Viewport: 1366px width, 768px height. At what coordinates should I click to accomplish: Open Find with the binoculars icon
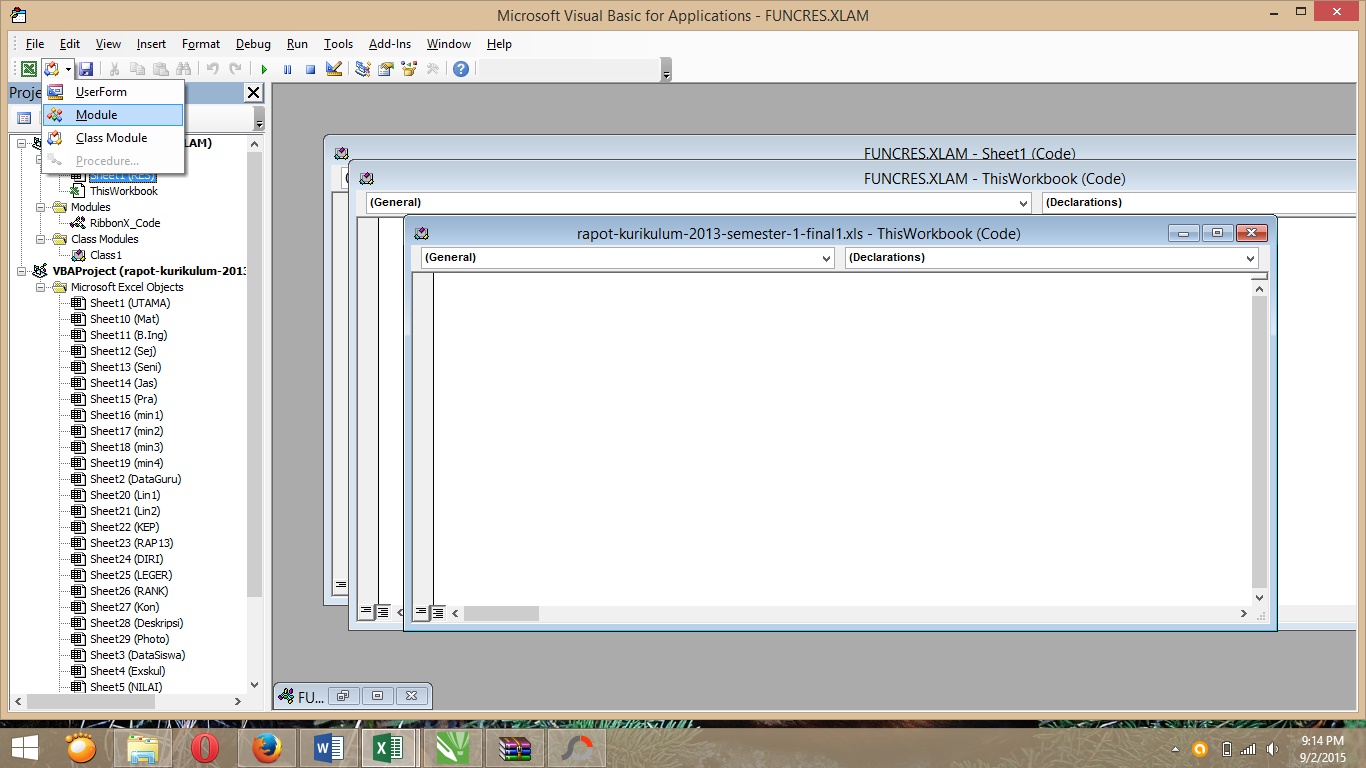point(183,69)
